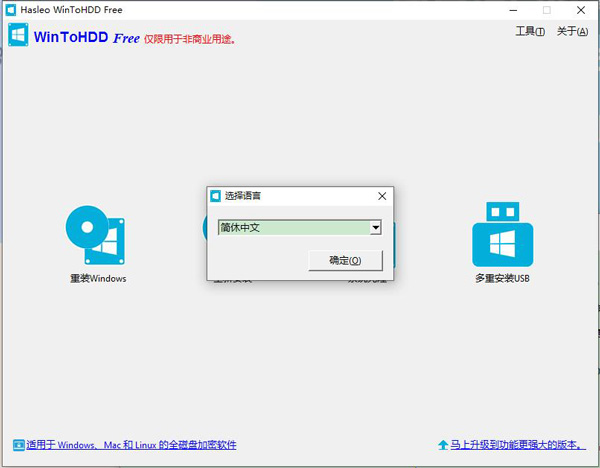This screenshot has width=600, height=468.
Task: Click the Hasleo icon in the title bar
Action: tap(11, 10)
